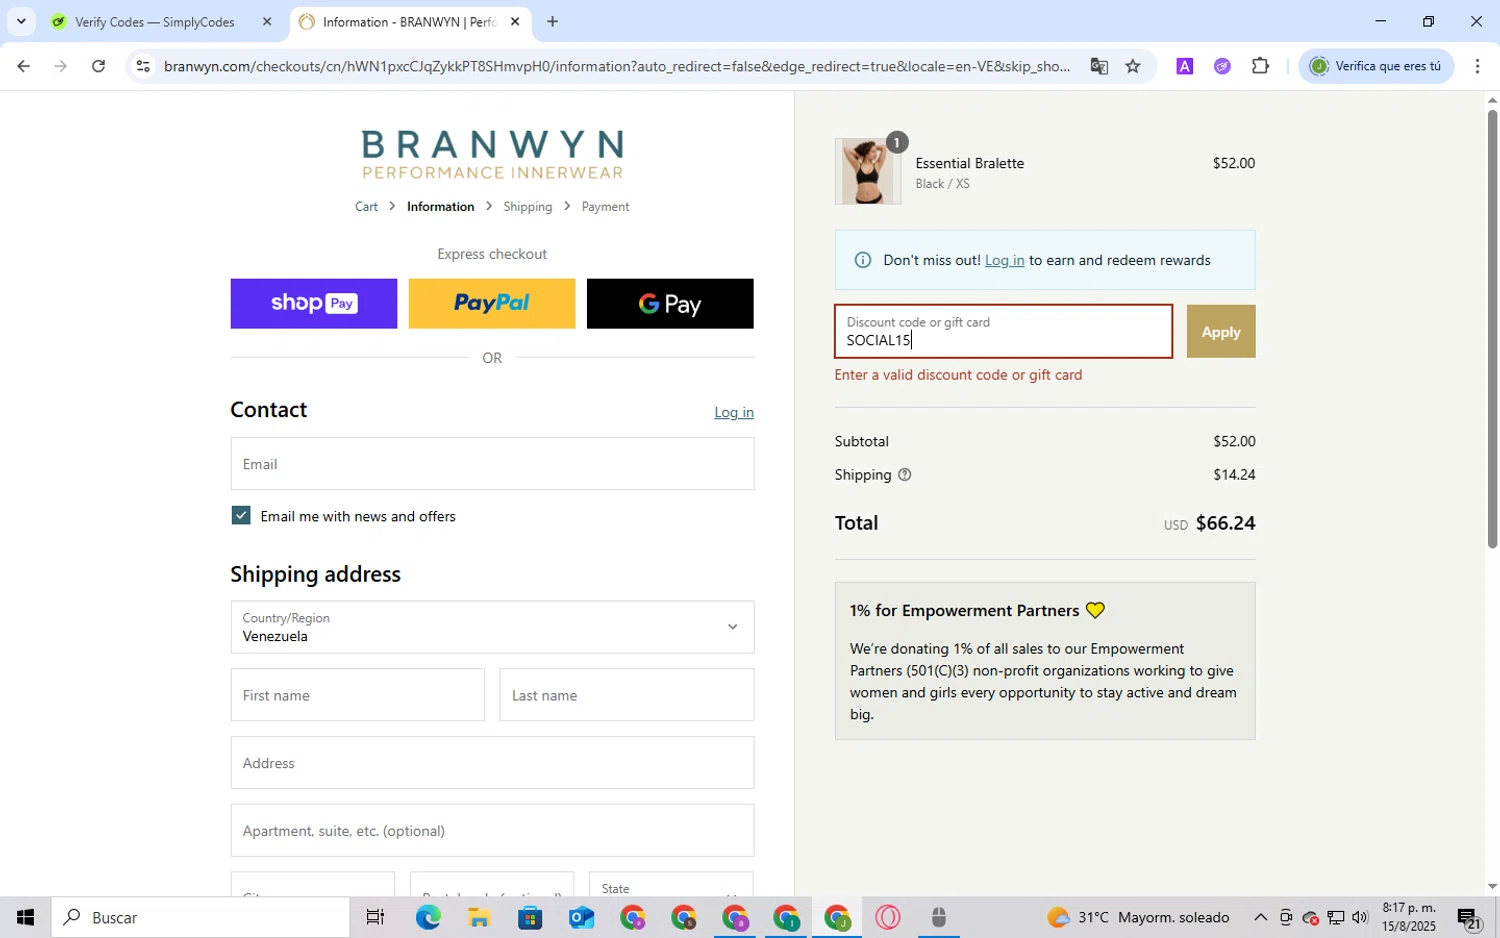Viewport: 1500px width, 938px height.
Task: Open a new browser tab
Action: point(552,21)
